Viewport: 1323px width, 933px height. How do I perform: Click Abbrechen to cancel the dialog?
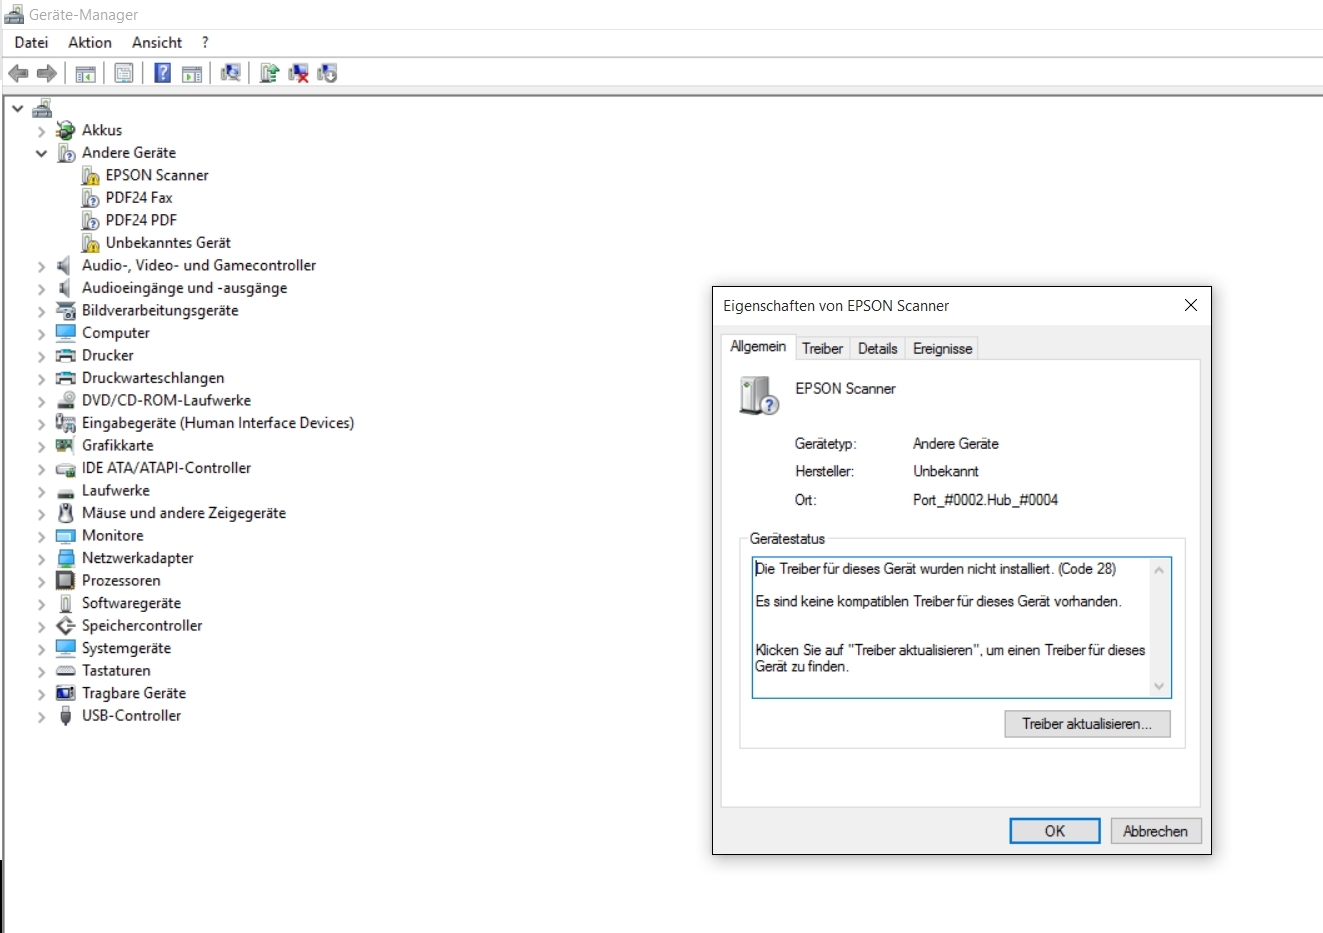[1155, 831]
